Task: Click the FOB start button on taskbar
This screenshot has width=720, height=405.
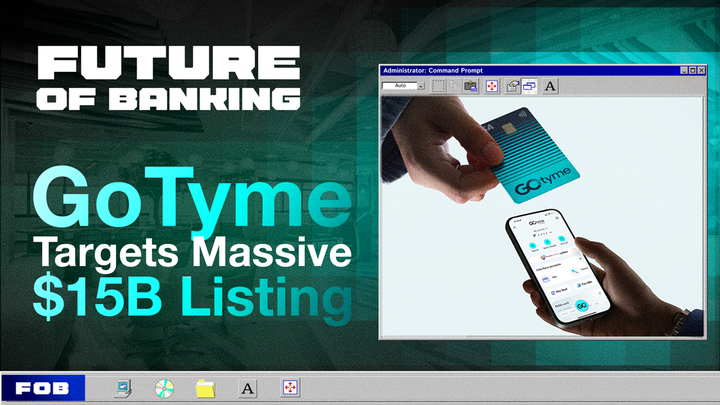Action: (43, 388)
